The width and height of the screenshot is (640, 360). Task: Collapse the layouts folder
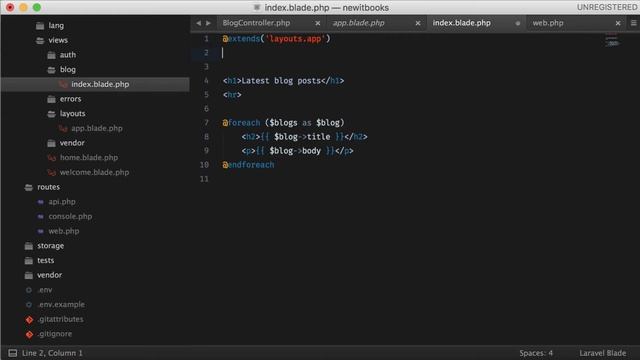[73, 113]
